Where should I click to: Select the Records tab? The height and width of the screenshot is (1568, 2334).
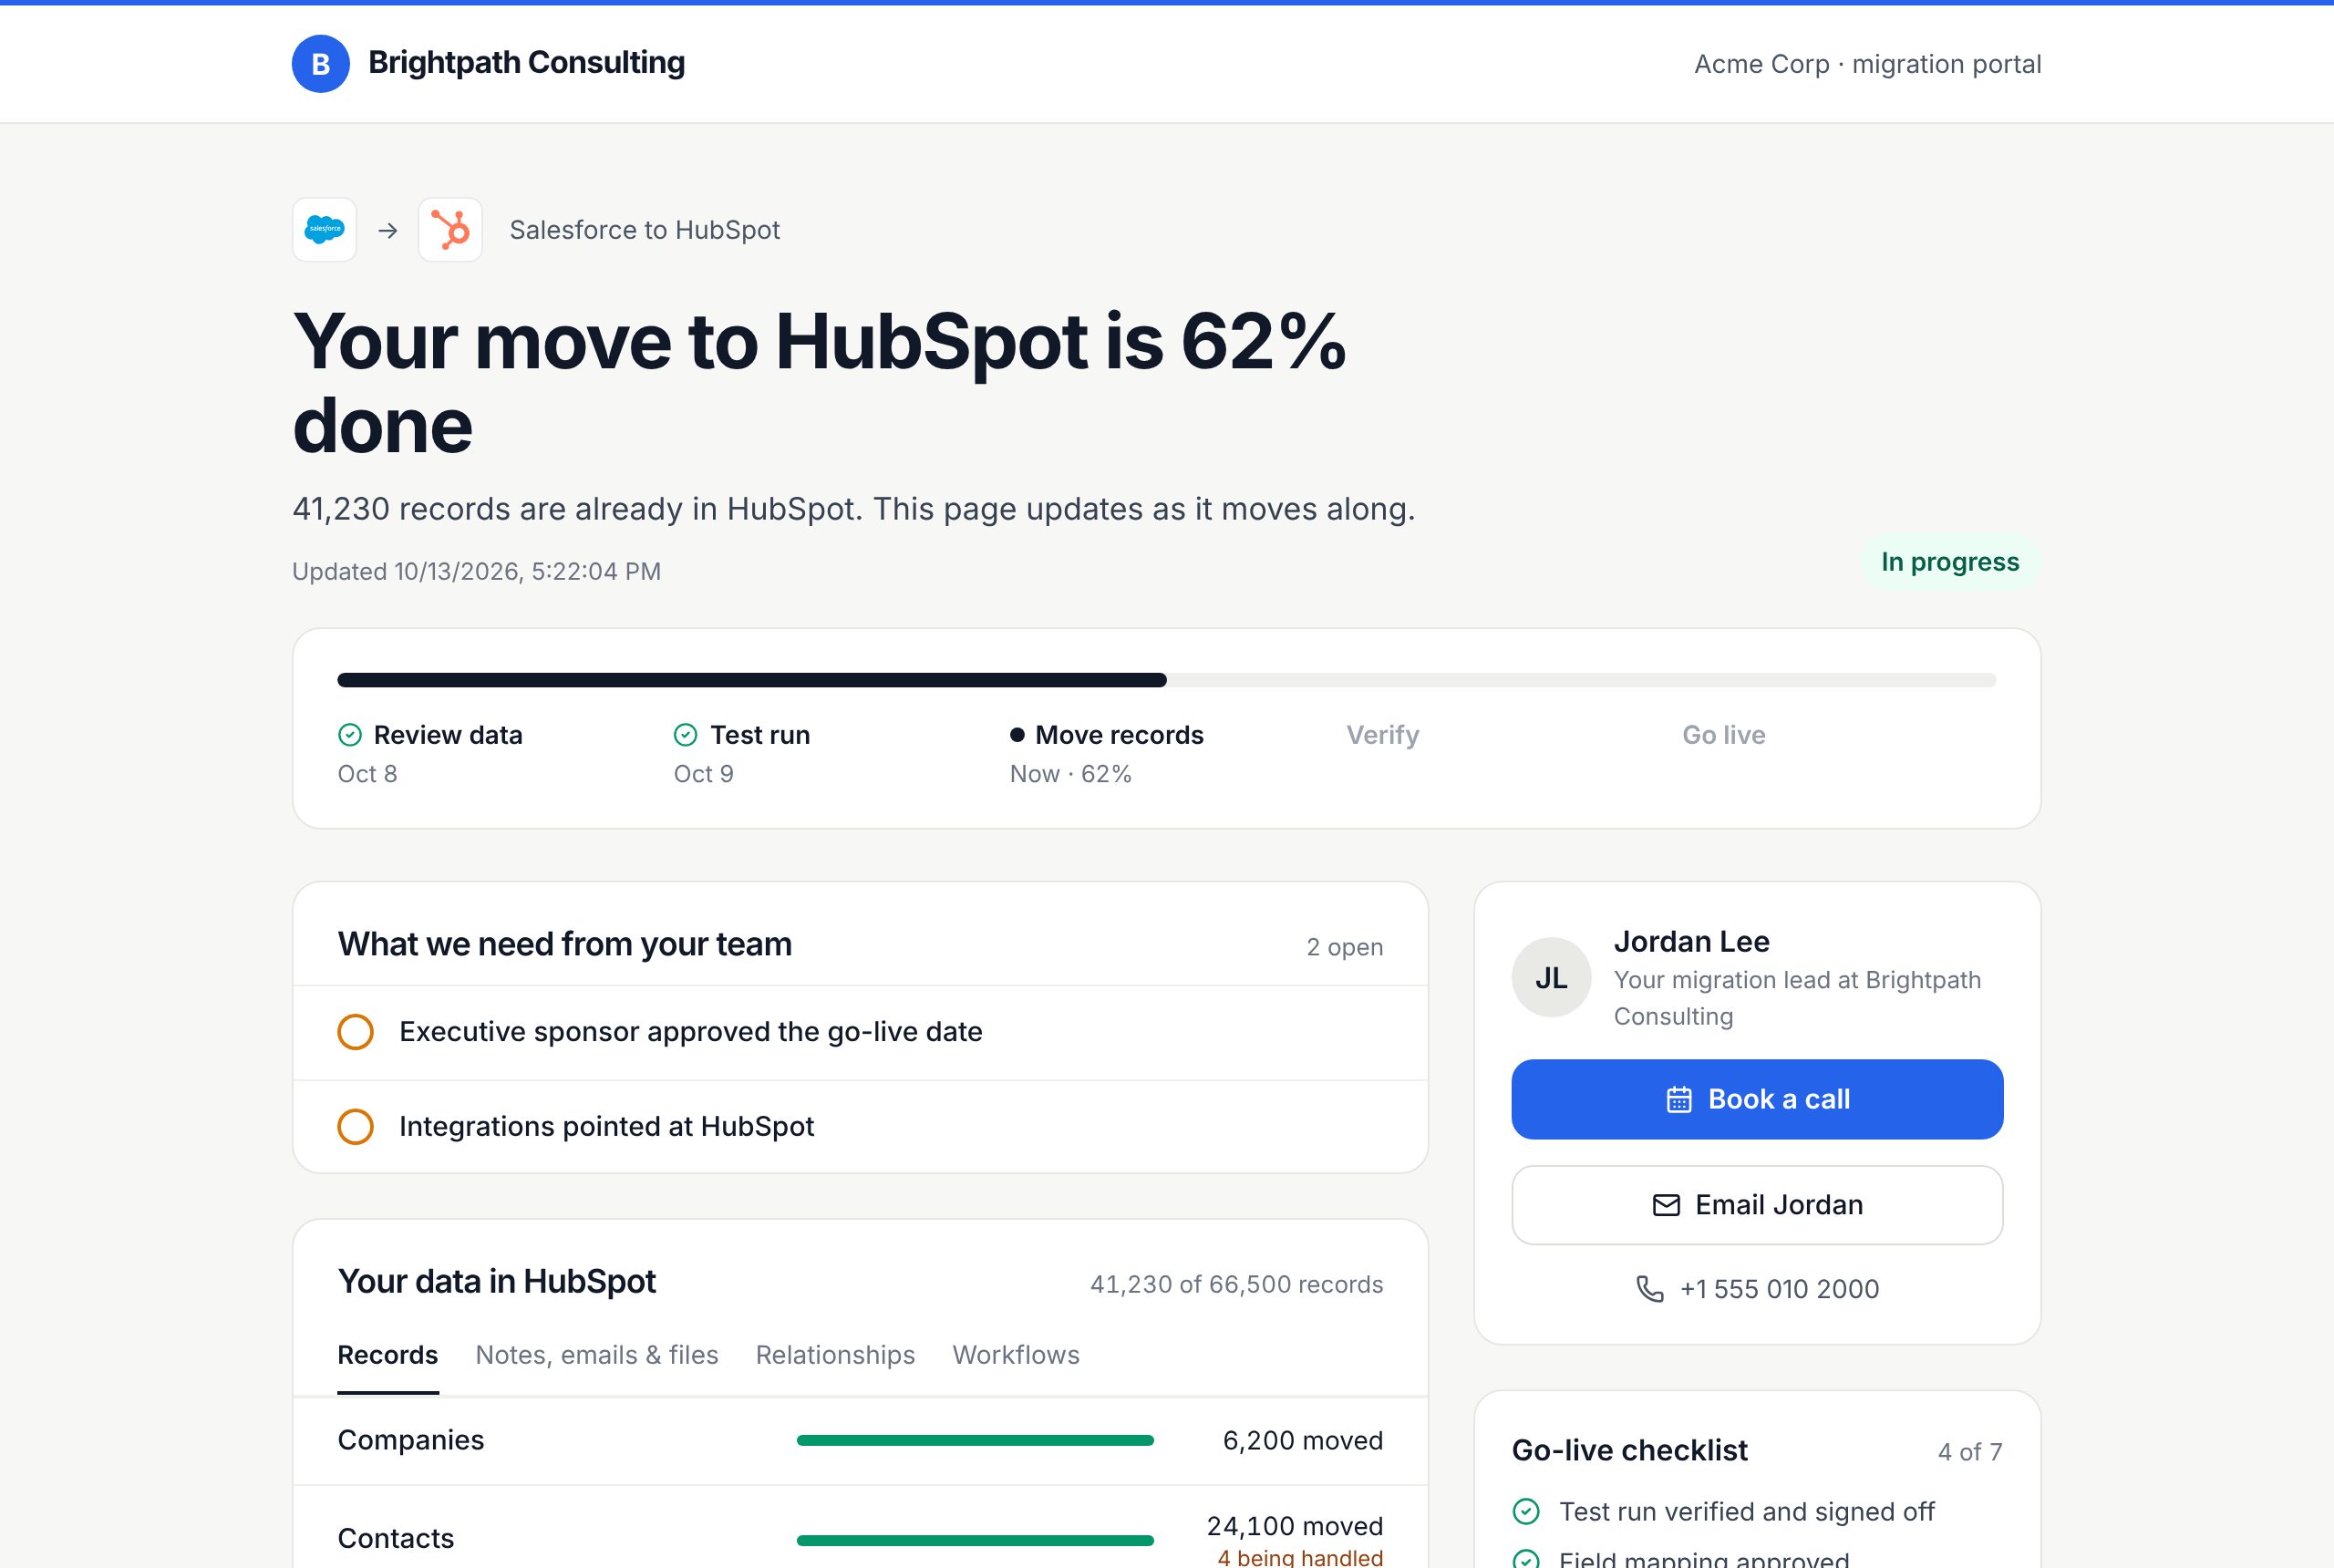(388, 1355)
